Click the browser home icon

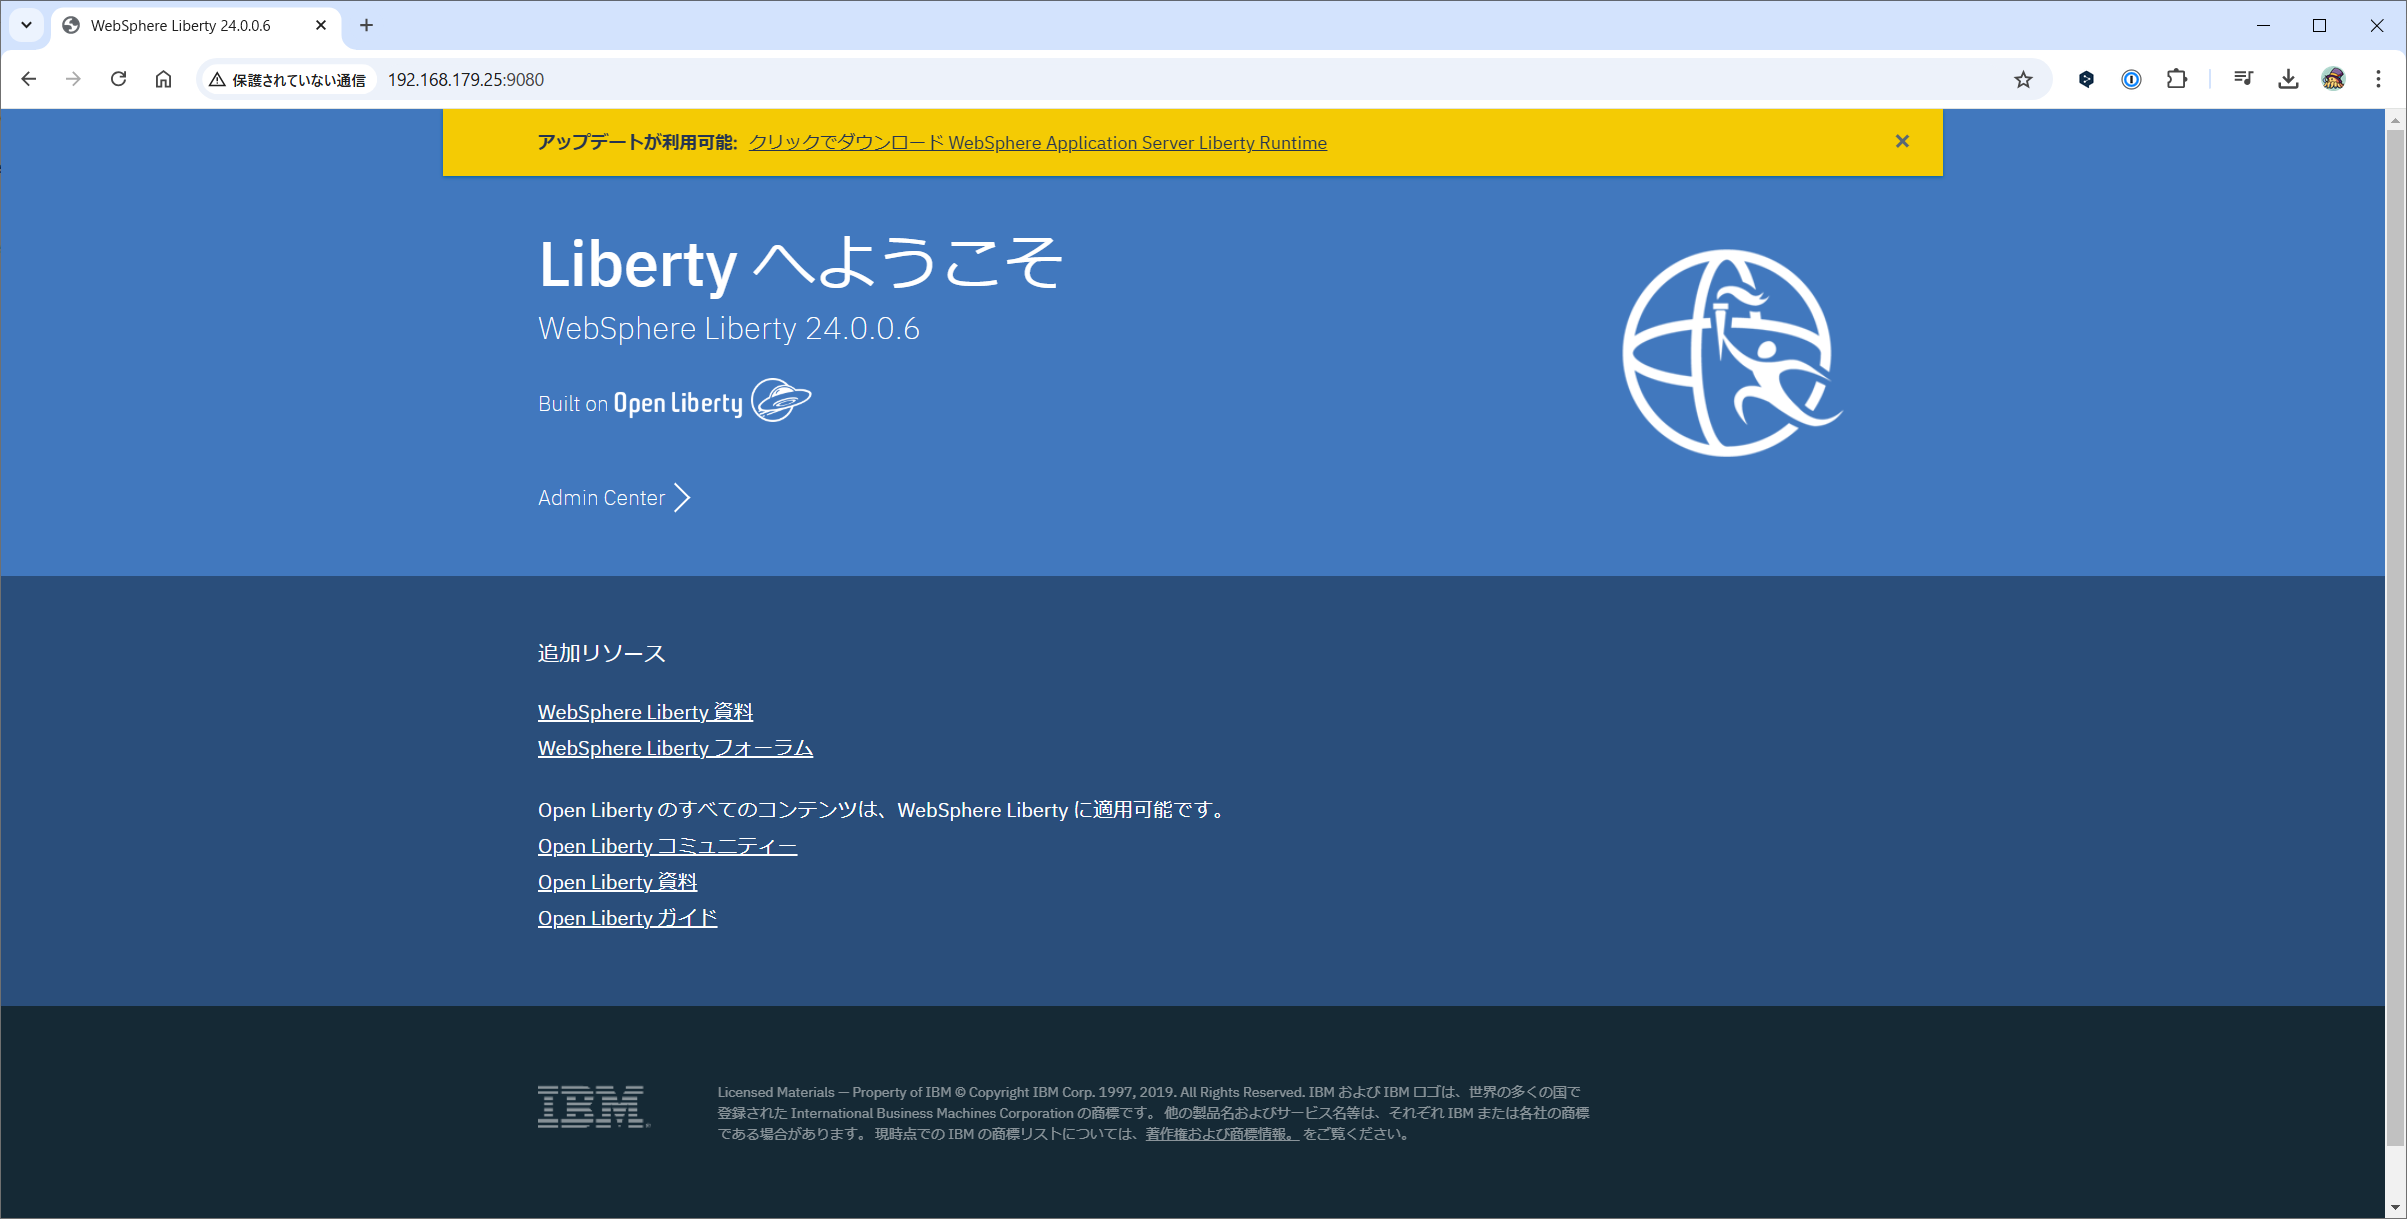pos(164,79)
